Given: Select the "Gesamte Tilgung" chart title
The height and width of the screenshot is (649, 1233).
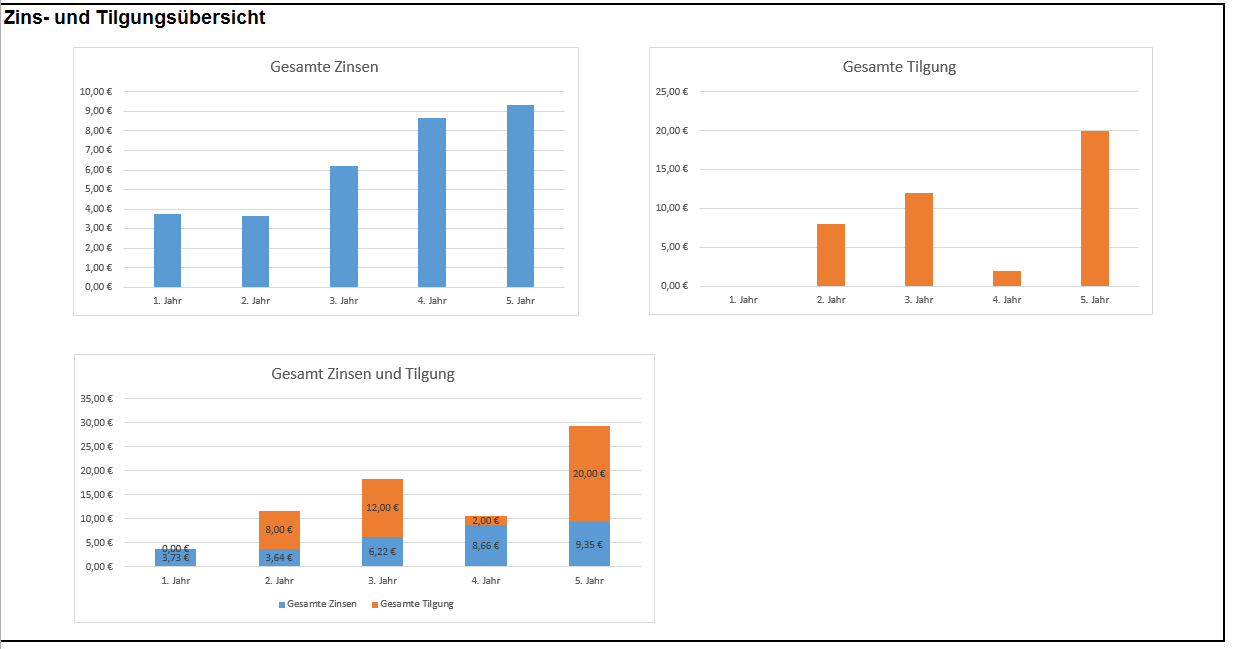Looking at the screenshot, I should pos(899,67).
